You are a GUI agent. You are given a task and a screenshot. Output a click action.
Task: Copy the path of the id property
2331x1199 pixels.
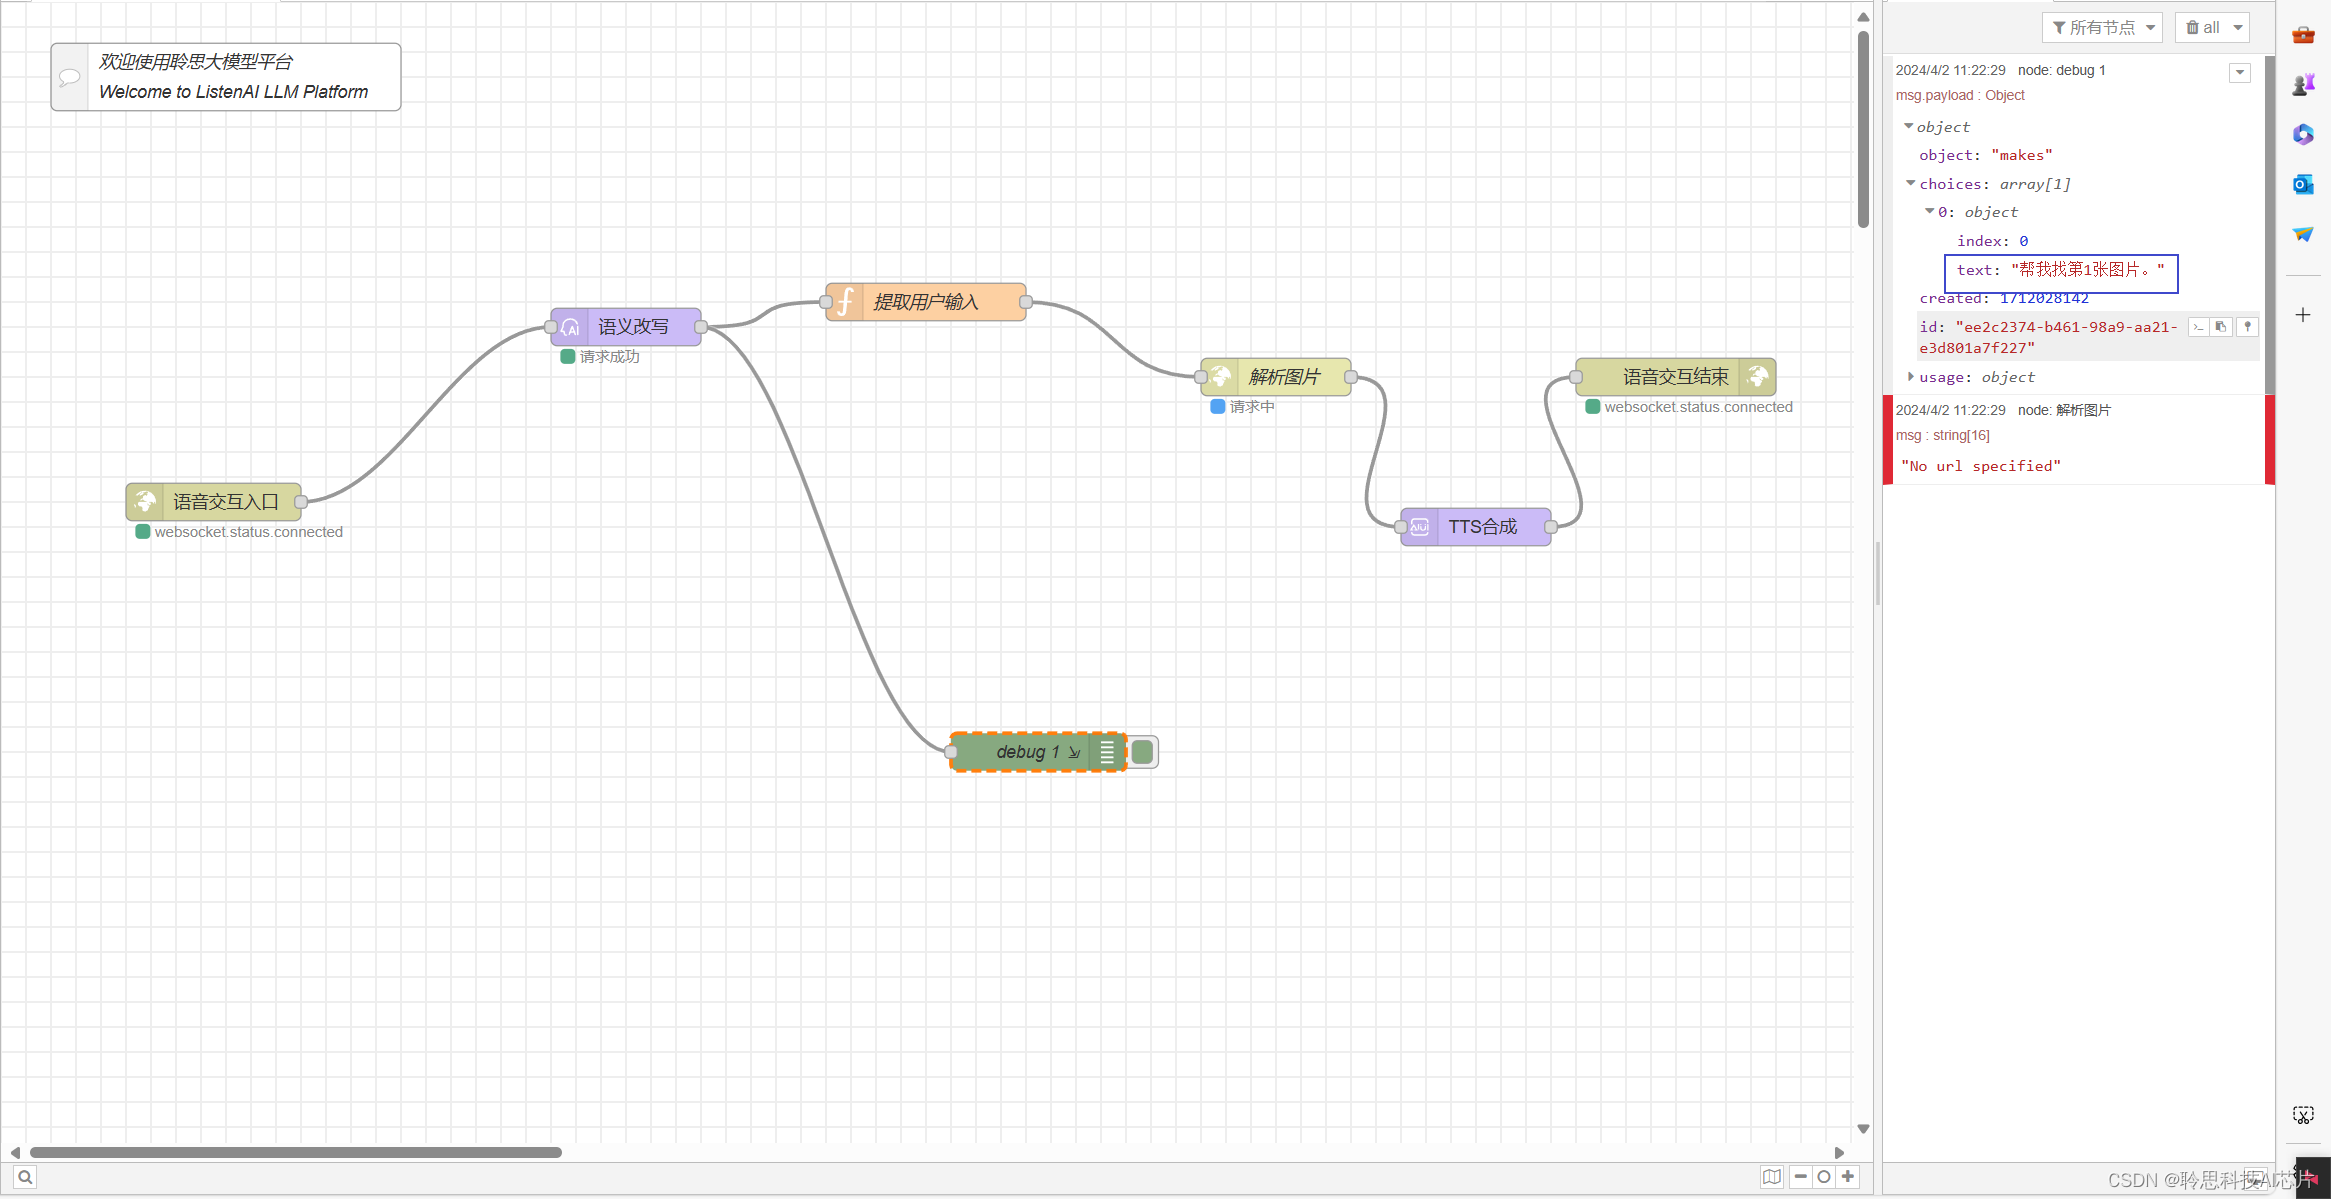[x=2198, y=327]
